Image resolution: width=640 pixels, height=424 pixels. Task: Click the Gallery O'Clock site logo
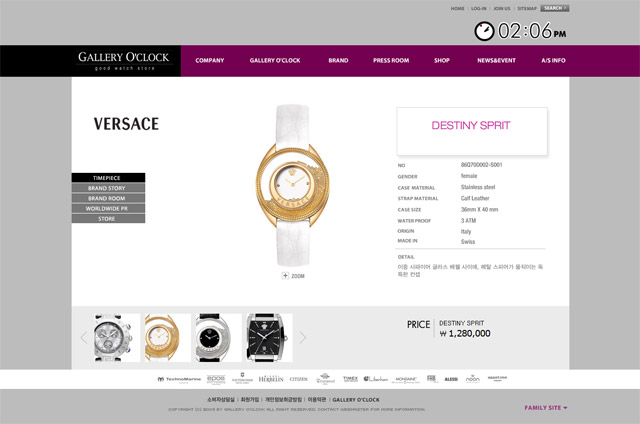[x=124, y=61]
